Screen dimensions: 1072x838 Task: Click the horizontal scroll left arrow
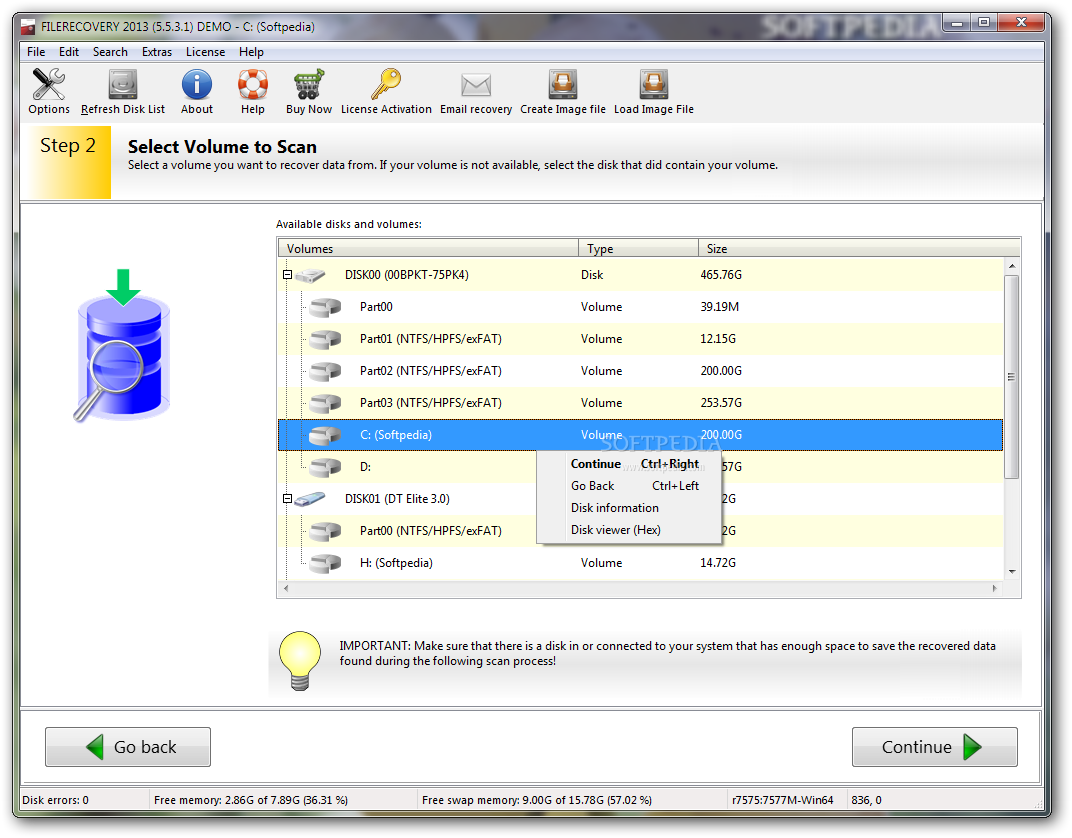tap(286, 588)
